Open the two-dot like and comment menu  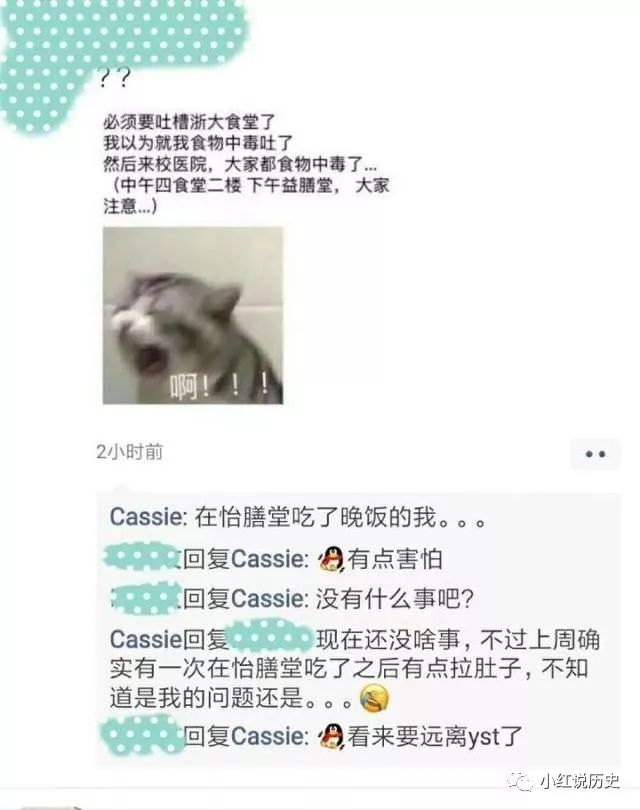coord(596,454)
